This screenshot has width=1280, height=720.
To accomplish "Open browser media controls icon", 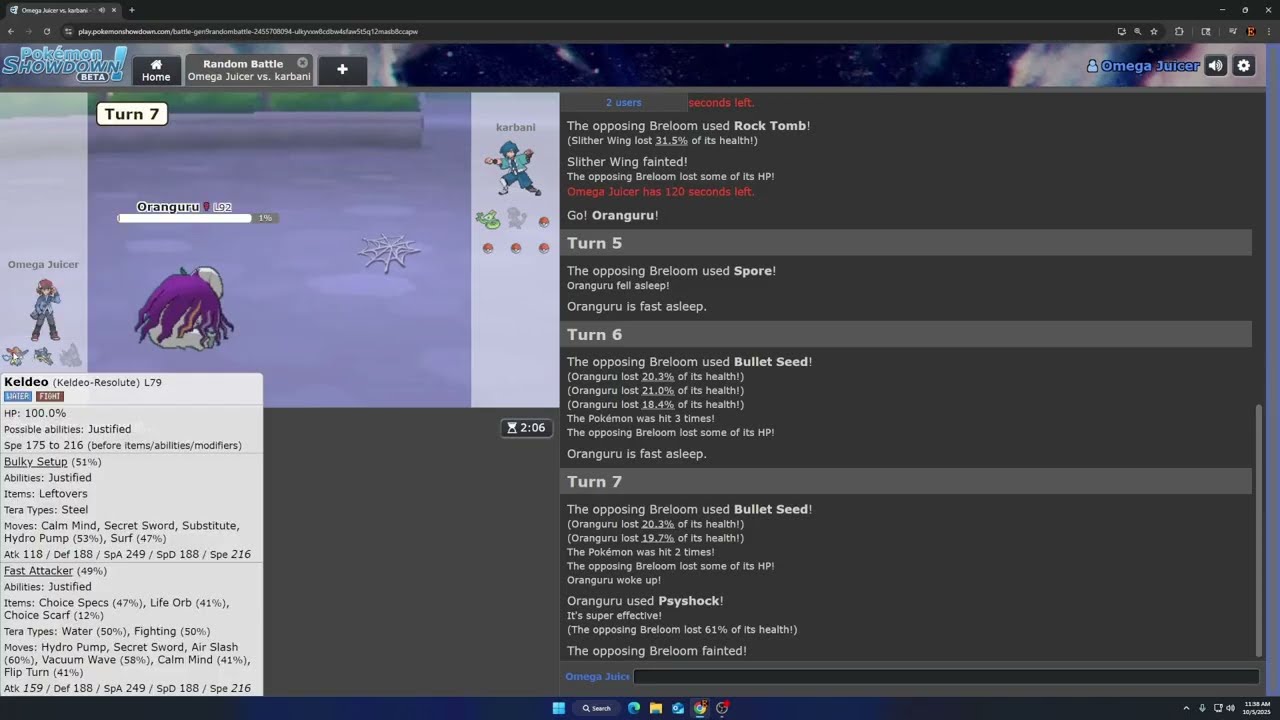I will click(1232, 31).
